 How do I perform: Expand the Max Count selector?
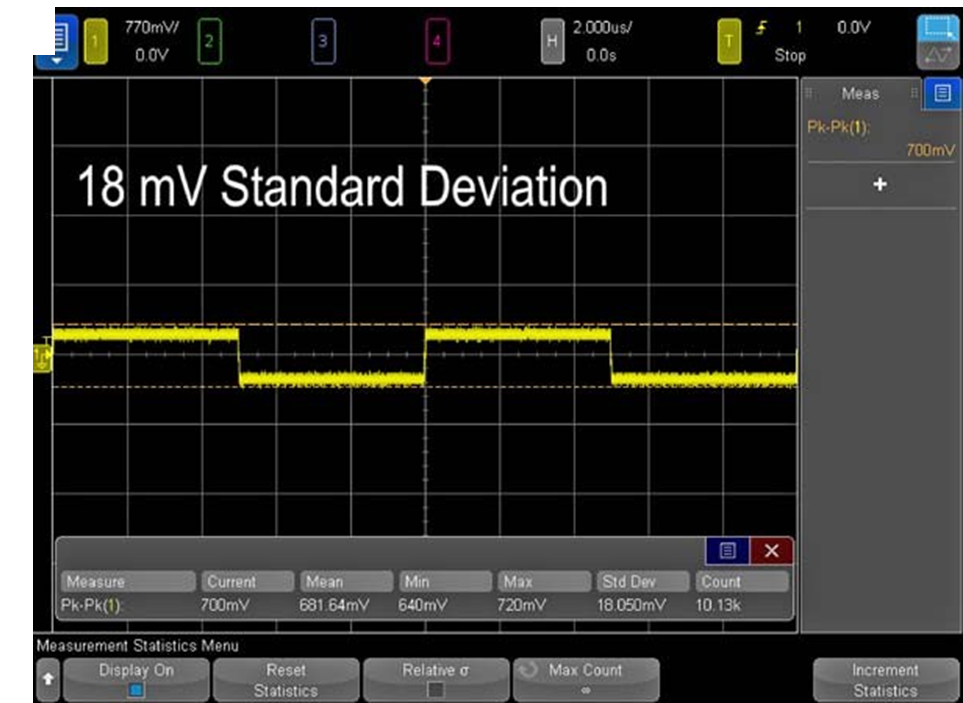coord(586,679)
